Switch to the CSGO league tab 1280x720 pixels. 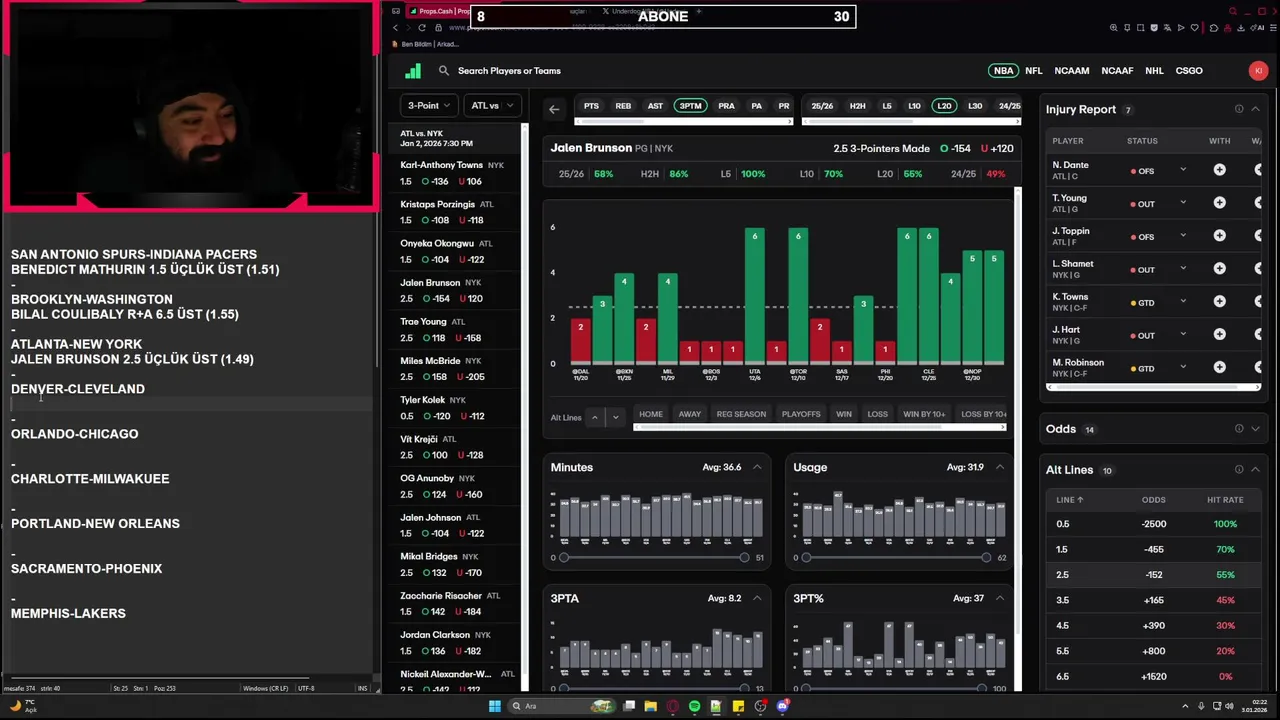tap(1189, 71)
